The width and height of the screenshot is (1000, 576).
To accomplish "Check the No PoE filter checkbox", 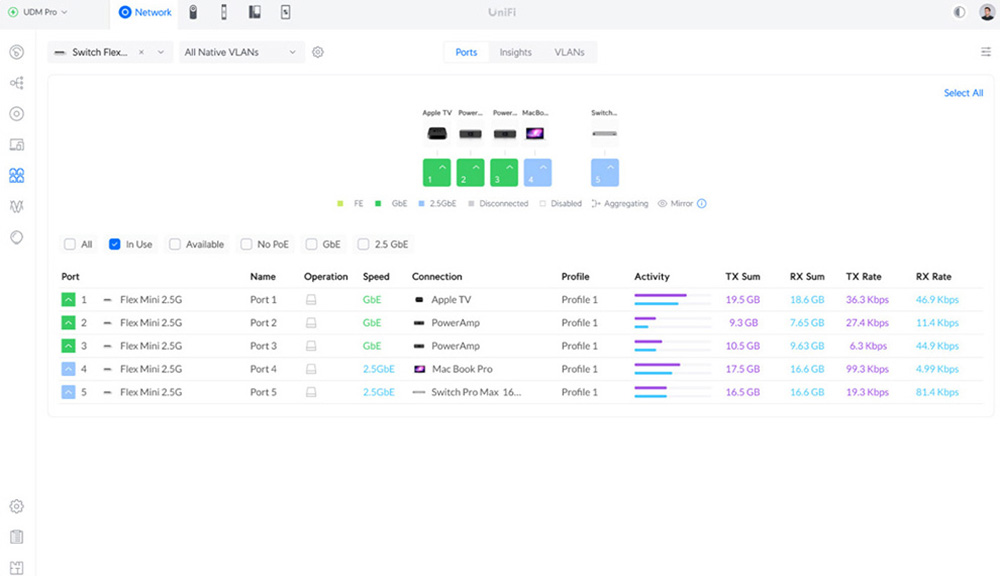I will pos(246,244).
